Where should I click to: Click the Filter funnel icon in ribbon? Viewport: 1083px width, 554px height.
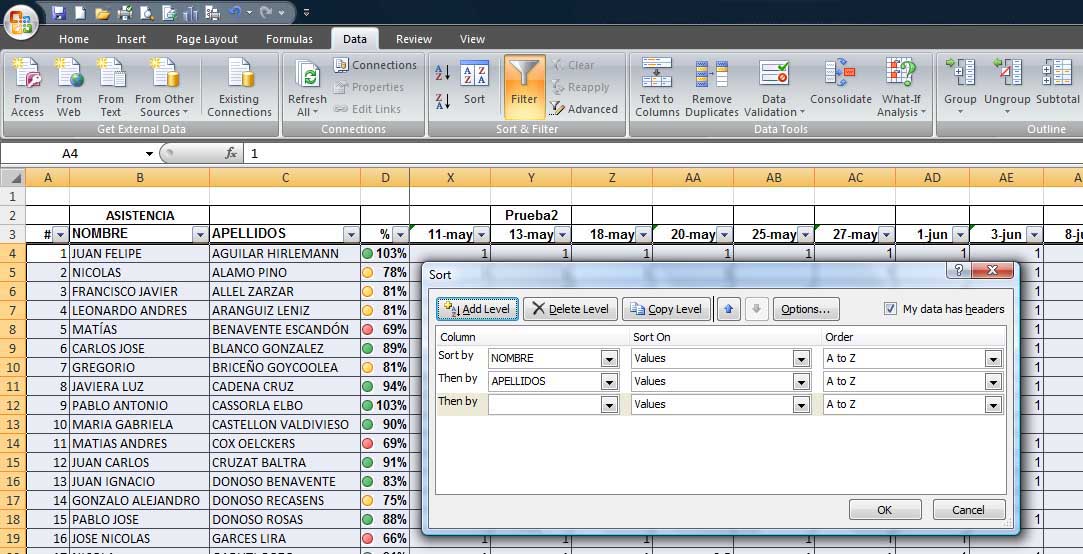point(524,84)
